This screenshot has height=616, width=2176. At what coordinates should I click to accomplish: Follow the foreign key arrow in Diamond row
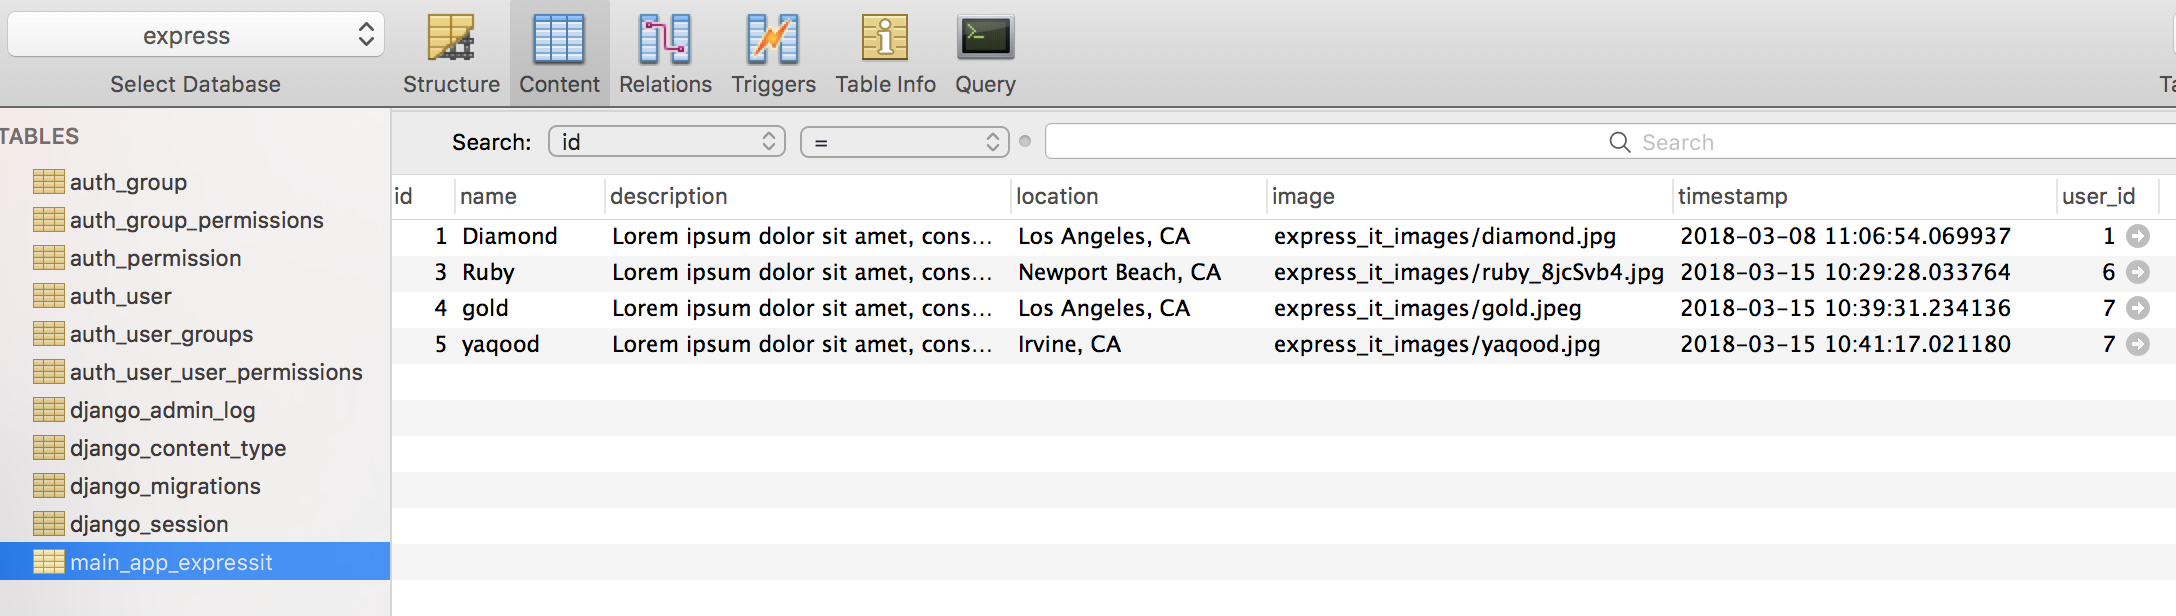(x=2137, y=236)
